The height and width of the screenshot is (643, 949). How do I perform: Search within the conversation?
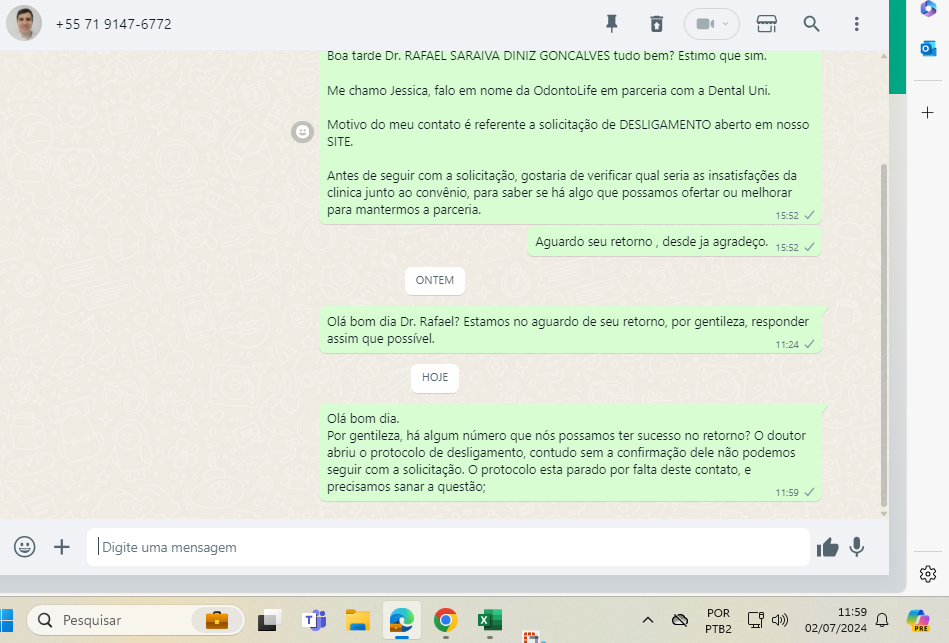point(811,24)
